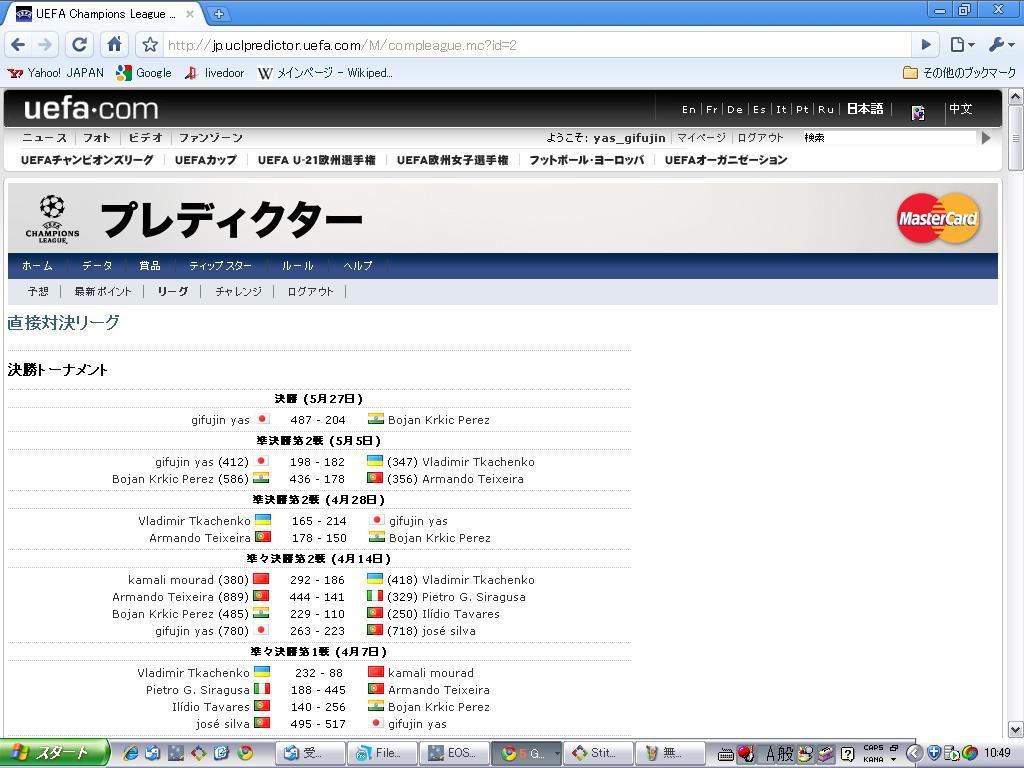Open the Yahoo! JAPAN bookmark
This screenshot has height=768, width=1024.
tap(56, 73)
